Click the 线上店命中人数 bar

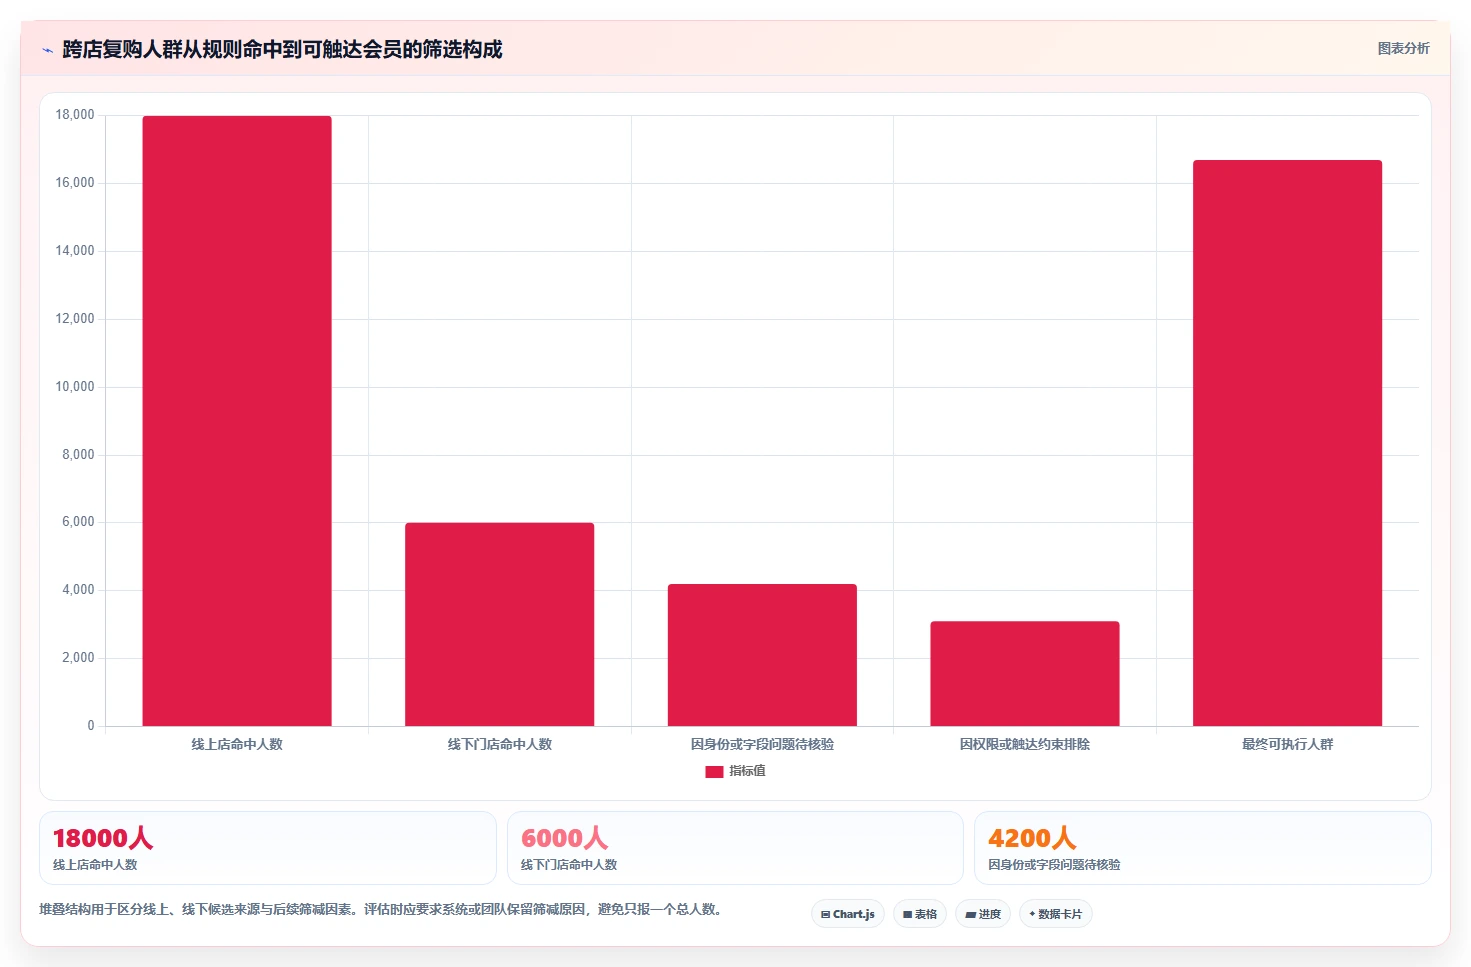click(x=237, y=421)
